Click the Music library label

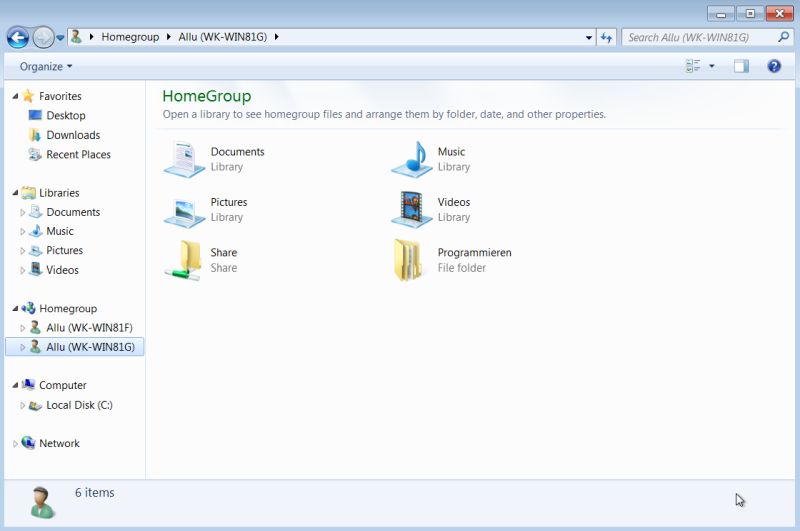point(451,152)
